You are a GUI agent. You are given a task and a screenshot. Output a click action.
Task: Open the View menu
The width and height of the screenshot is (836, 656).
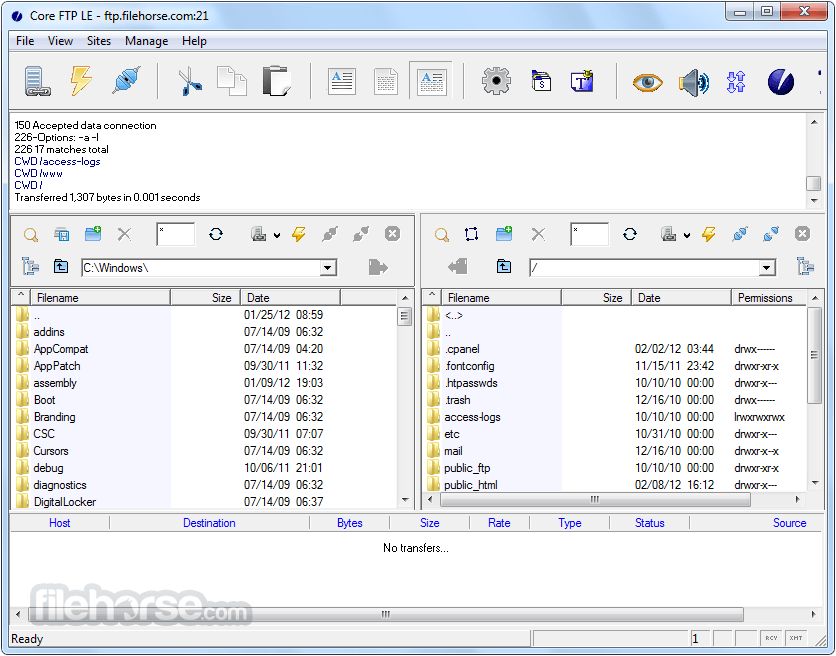coord(60,41)
